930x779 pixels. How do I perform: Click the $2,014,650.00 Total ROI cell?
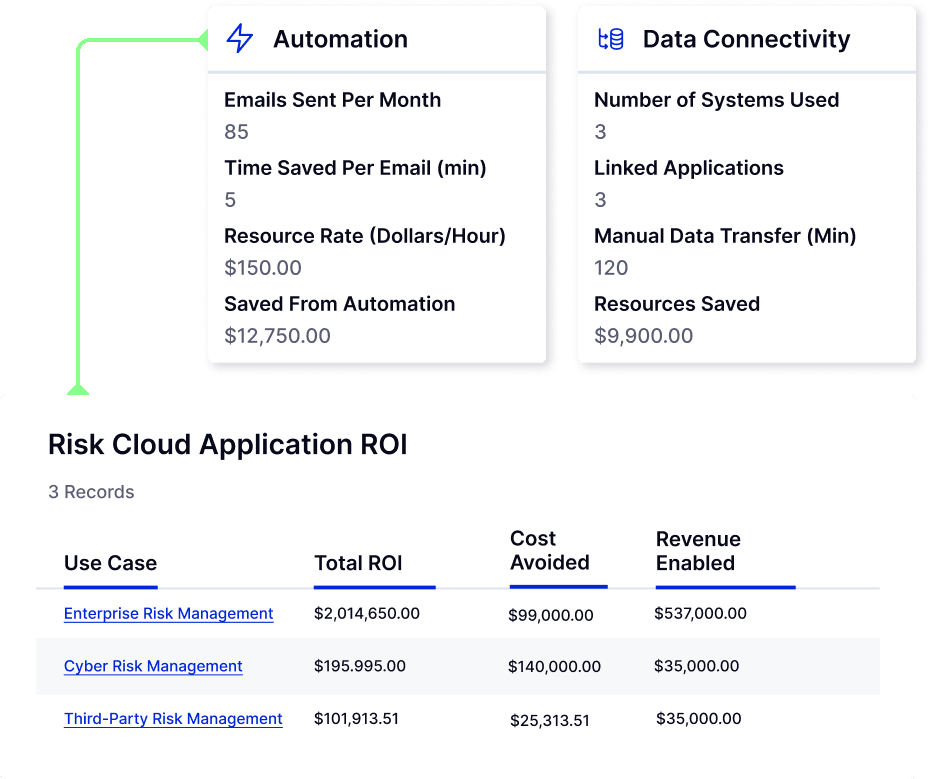point(367,613)
